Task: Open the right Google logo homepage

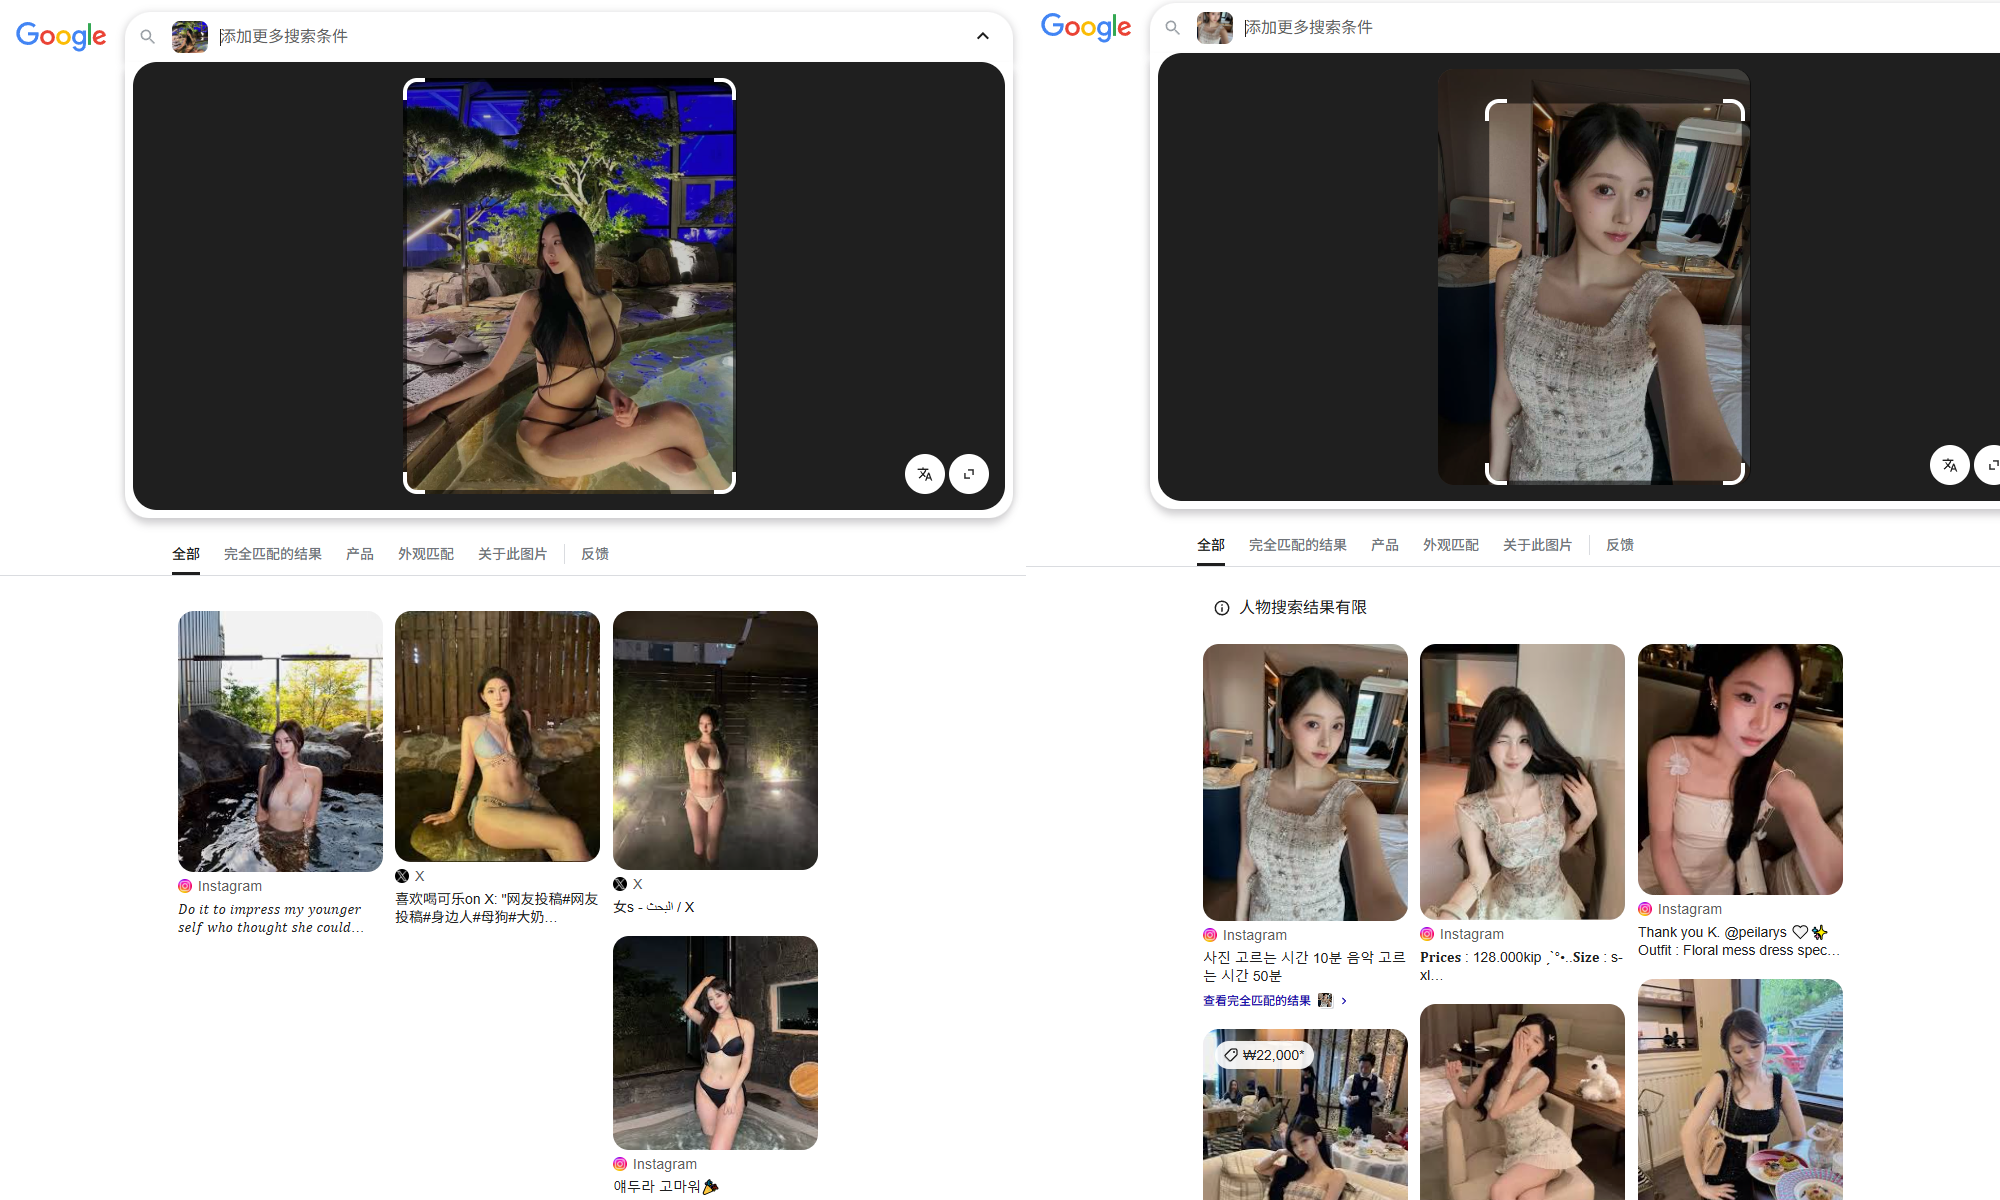Action: 1086,27
